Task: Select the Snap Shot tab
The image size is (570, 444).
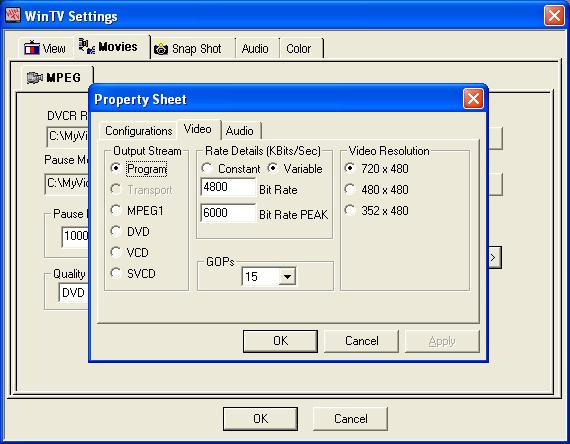Action: click(193, 49)
